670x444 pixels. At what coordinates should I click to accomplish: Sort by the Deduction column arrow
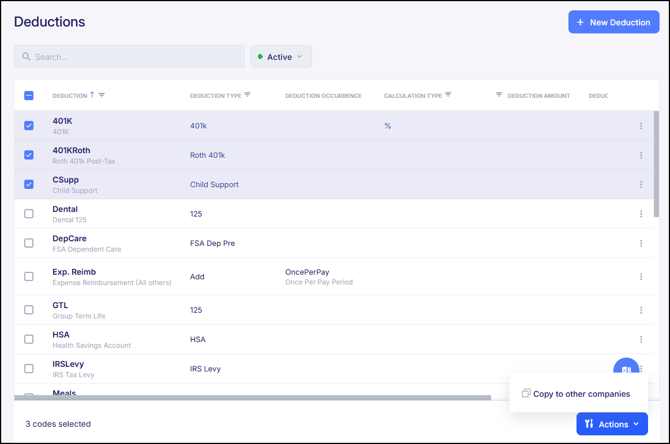click(92, 95)
